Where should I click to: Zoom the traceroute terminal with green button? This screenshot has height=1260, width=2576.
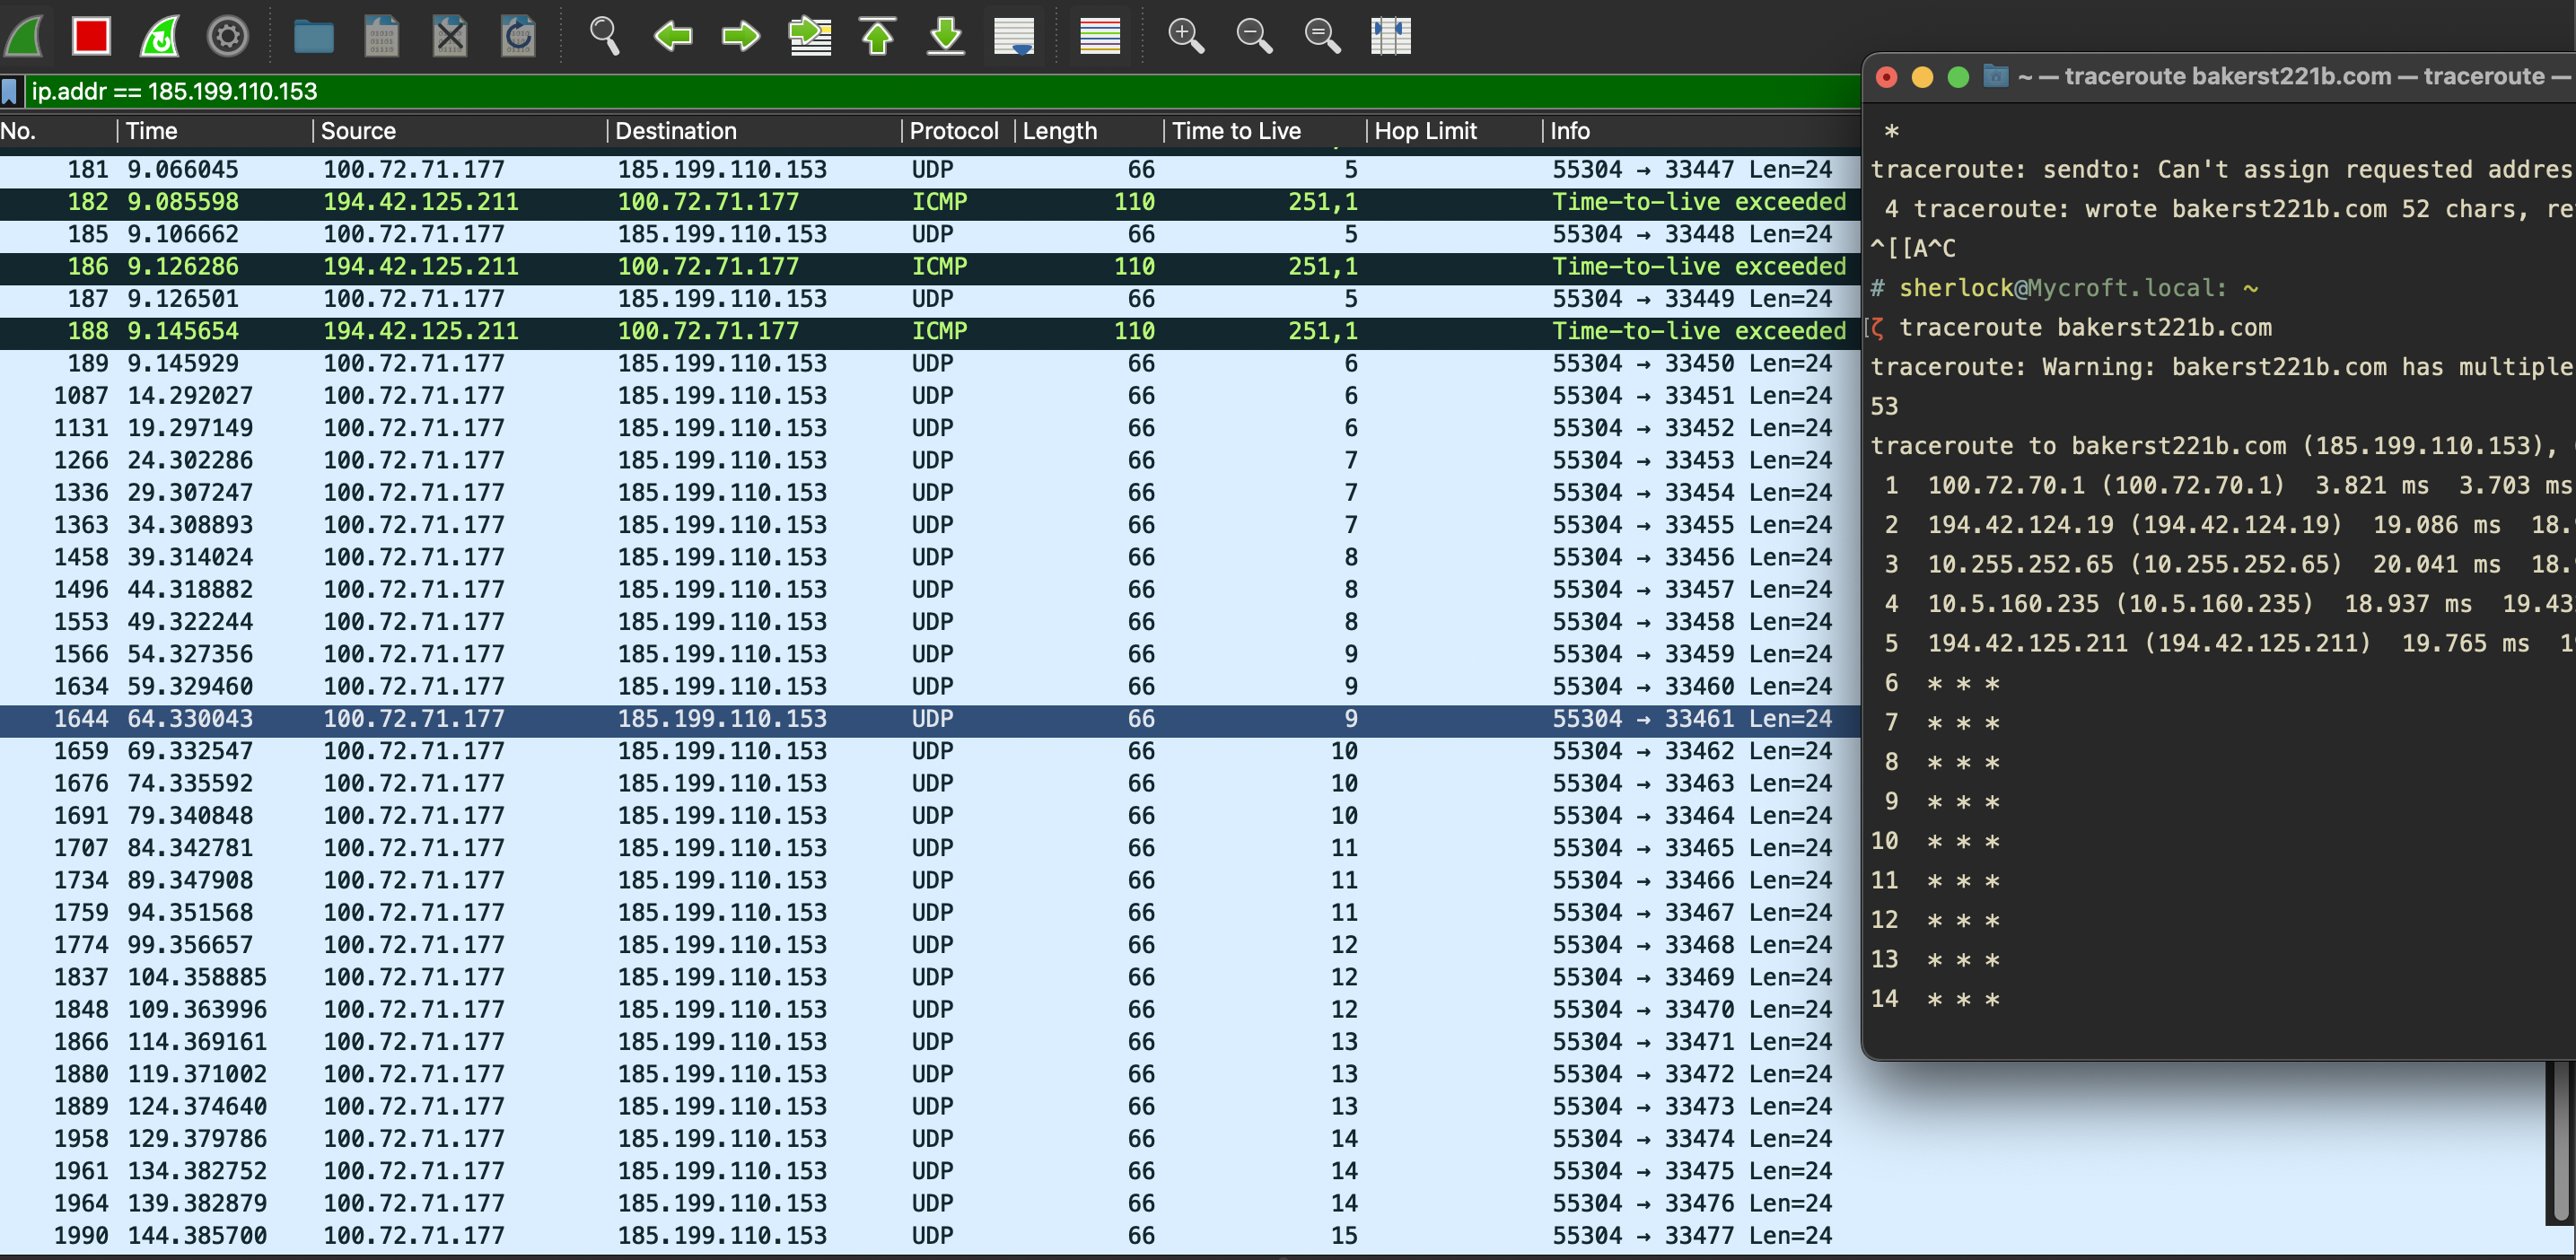click(1959, 77)
